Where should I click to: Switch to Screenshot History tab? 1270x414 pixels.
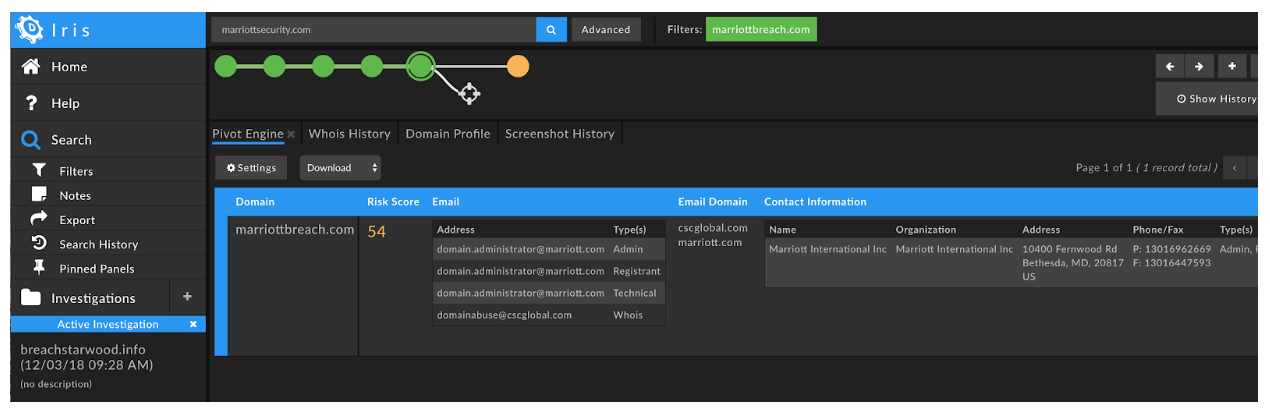pos(560,133)
